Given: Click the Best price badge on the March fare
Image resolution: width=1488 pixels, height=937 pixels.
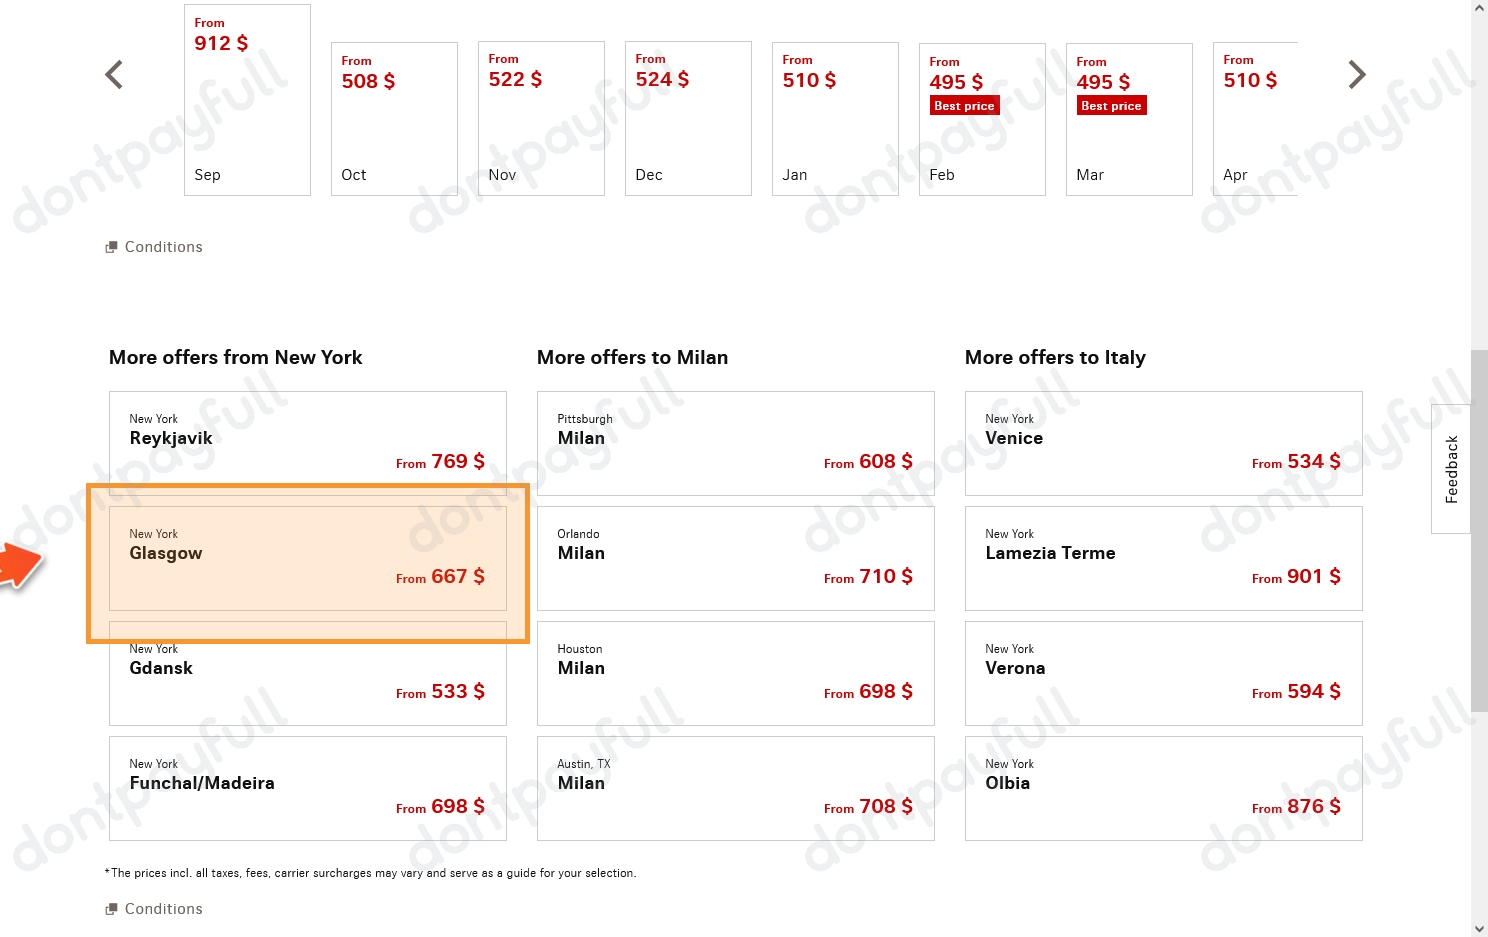Looking at the screenshot, I should 1111,105.
